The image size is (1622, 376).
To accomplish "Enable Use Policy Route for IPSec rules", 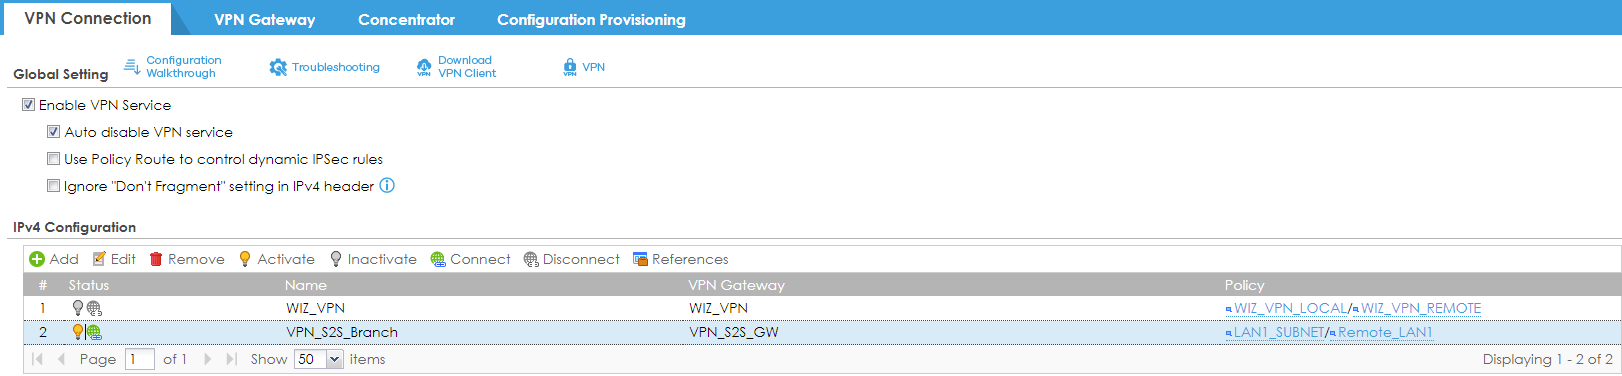I will pyautogui.click(x=53, y=158).
